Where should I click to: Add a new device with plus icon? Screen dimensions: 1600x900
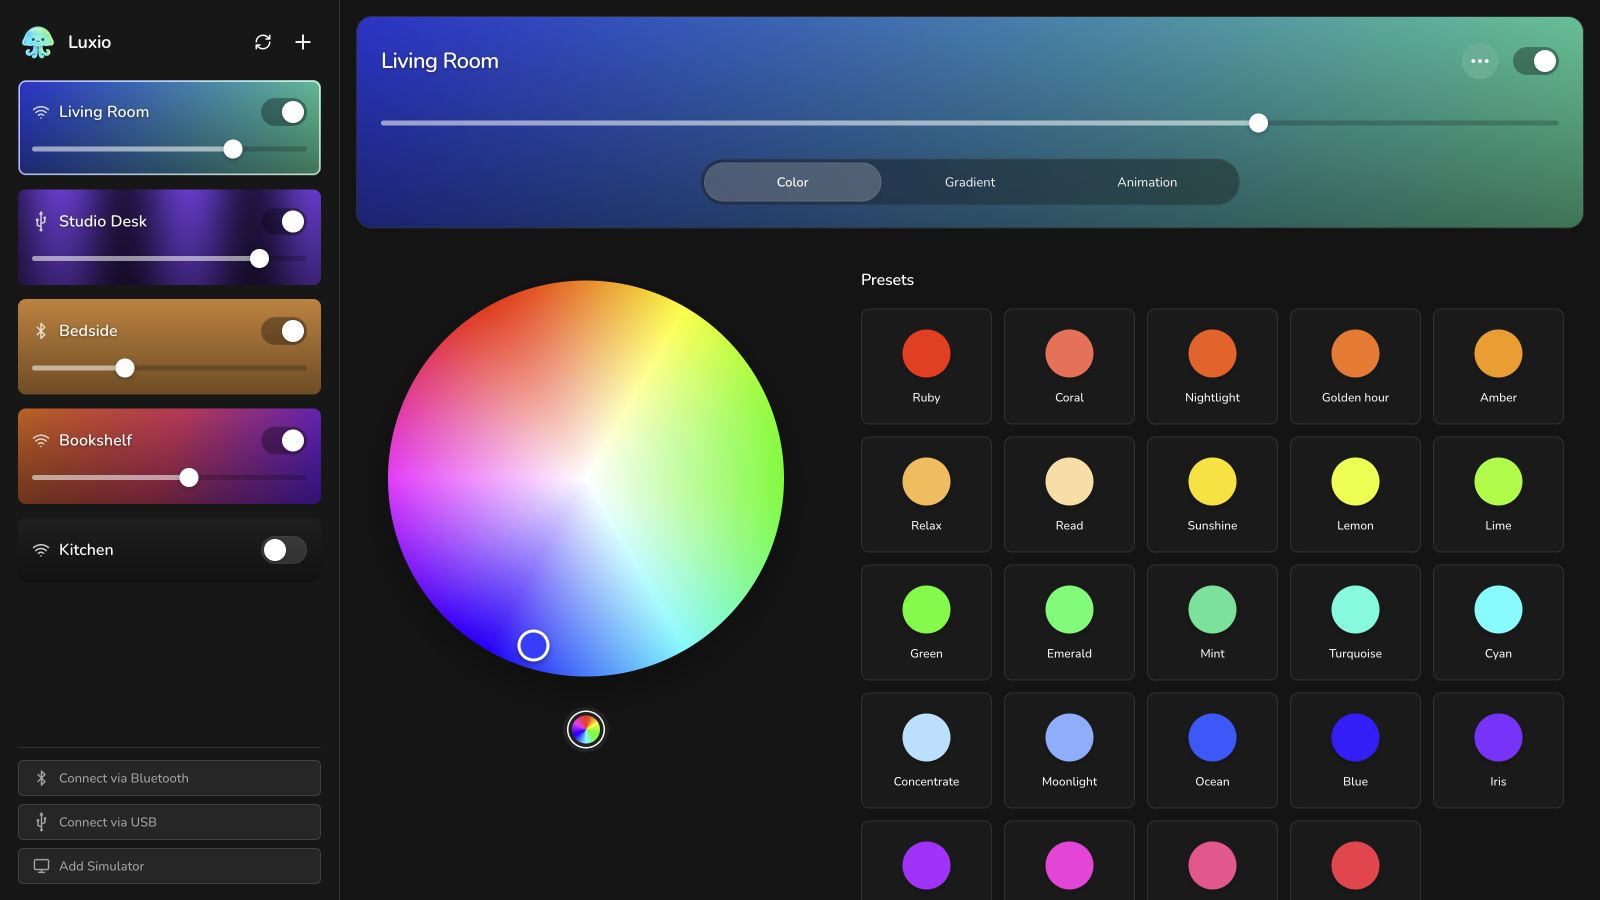(303, 42)
